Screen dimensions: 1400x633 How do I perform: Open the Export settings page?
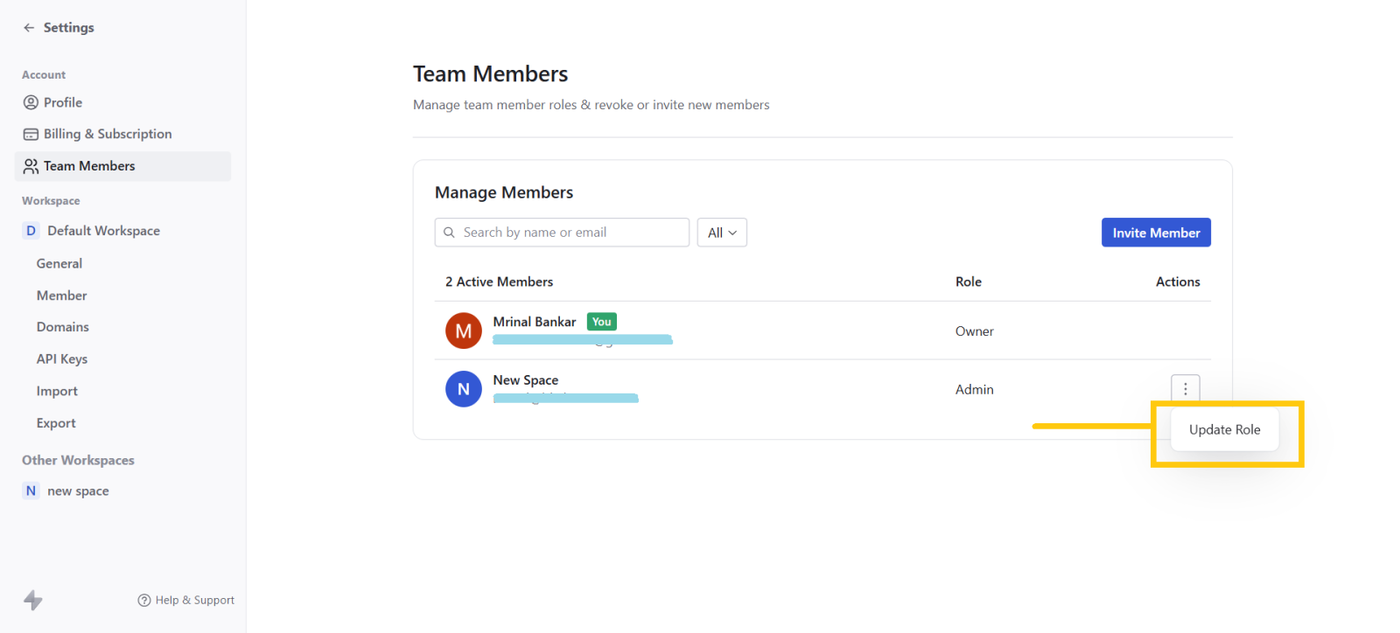(56, 423)
